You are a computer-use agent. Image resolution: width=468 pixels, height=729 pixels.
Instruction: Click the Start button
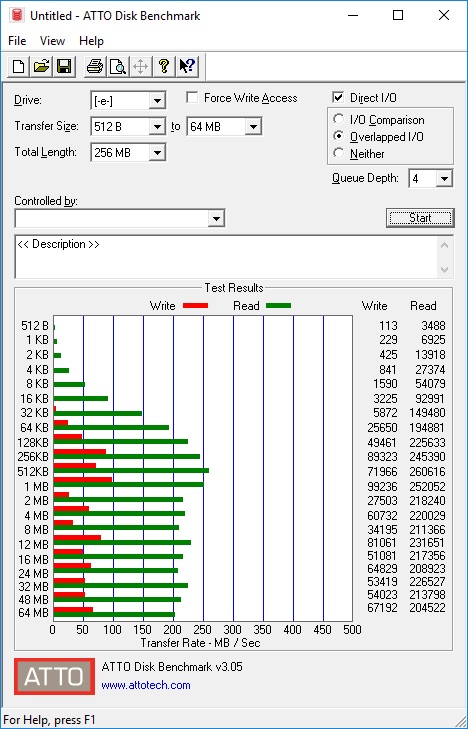[x=420, y=218]
